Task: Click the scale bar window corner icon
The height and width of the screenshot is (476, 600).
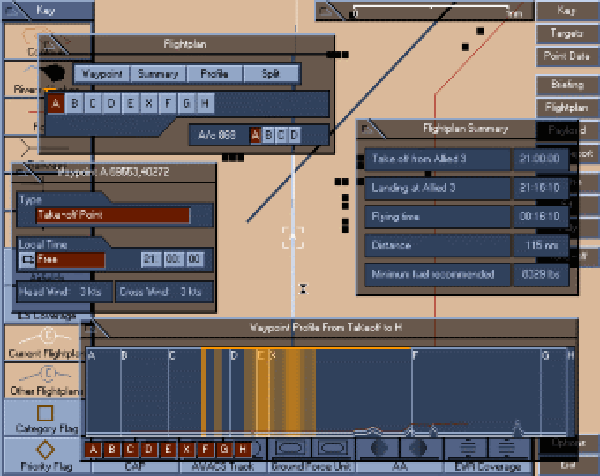Action: click(x=328, y=11)
